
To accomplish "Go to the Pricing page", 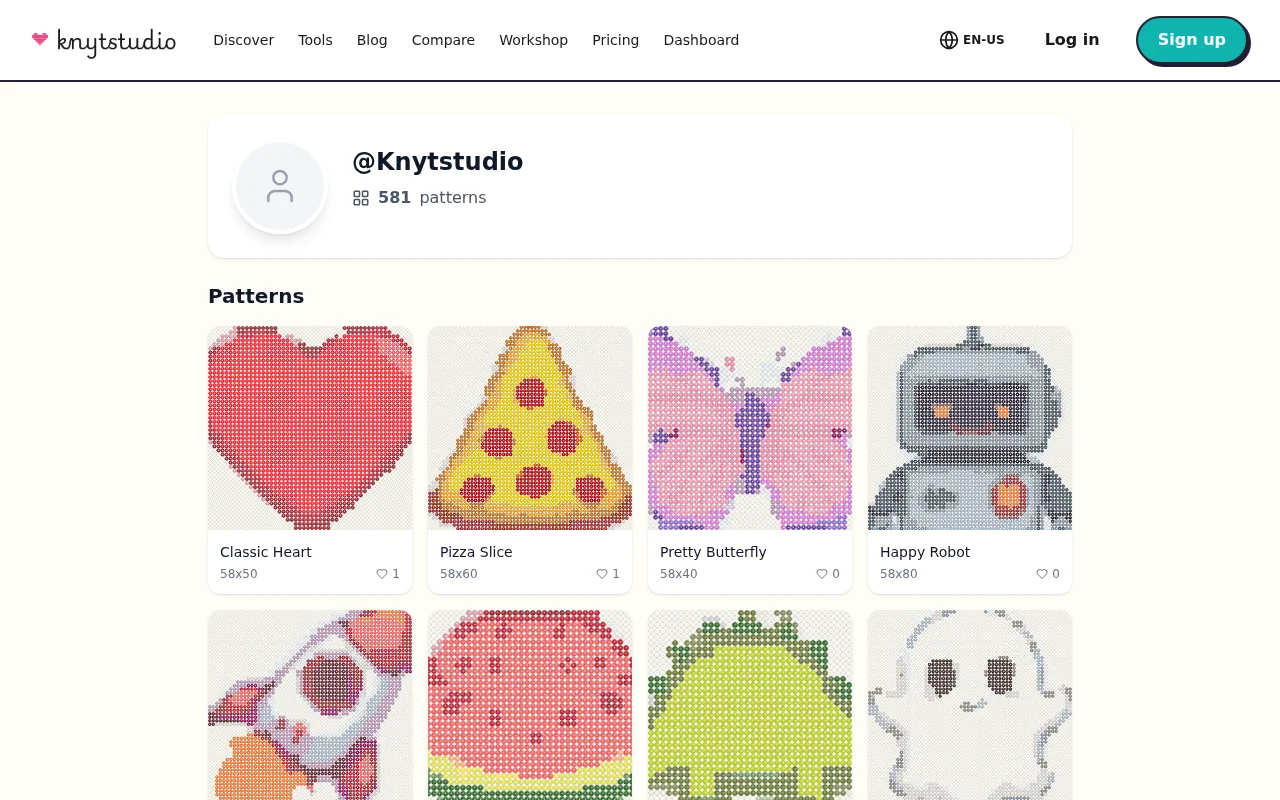I will coord(615,40).
